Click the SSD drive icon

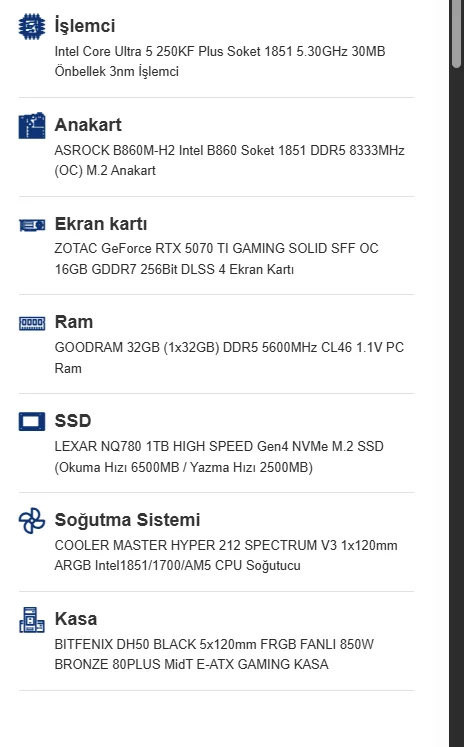[x=32, y=422]
